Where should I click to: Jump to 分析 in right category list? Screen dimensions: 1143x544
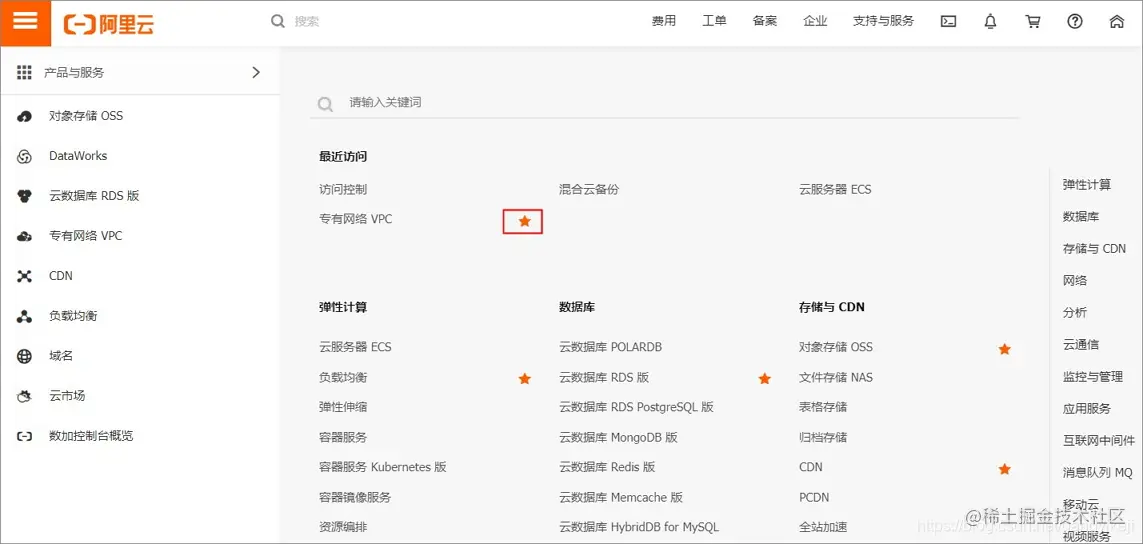pos(1074,313)
